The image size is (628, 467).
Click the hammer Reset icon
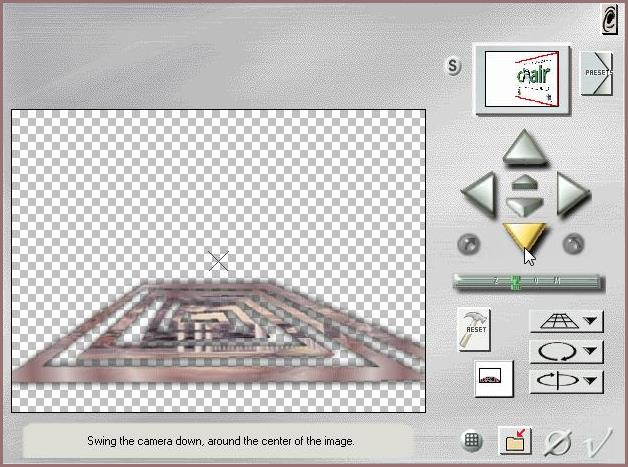(474, 327)
